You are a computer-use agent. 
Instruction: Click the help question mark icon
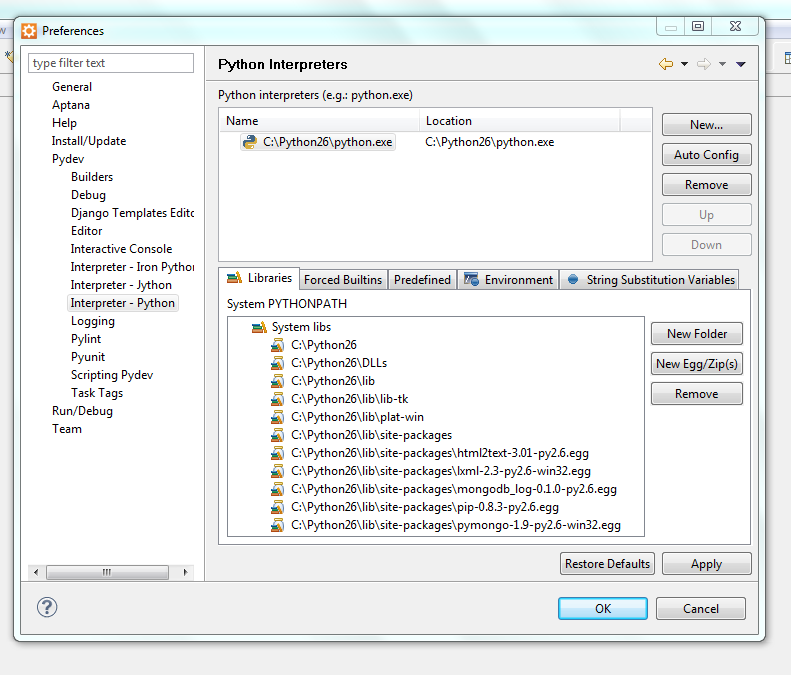47,607
